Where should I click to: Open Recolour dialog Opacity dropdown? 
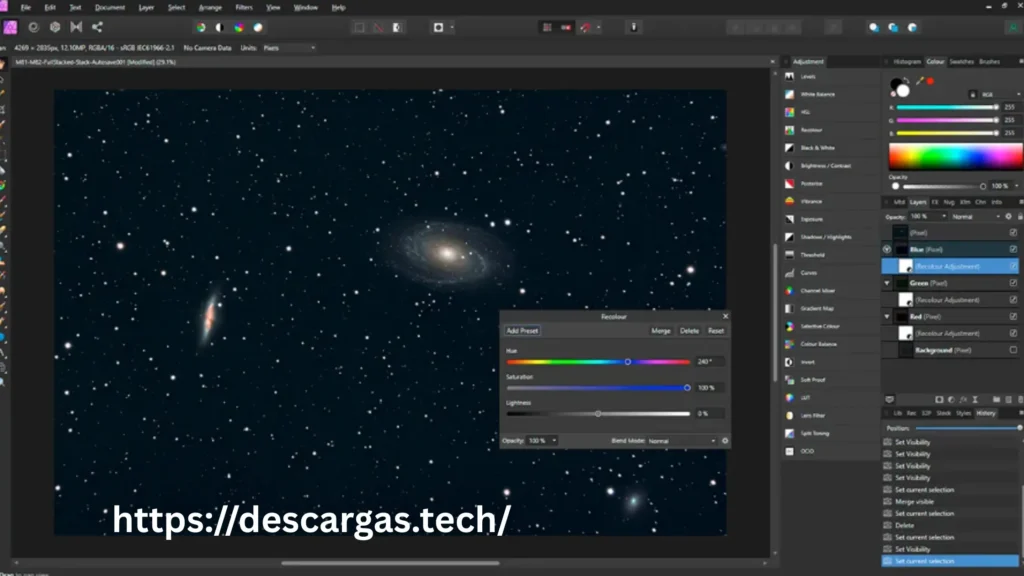(543, 441)
